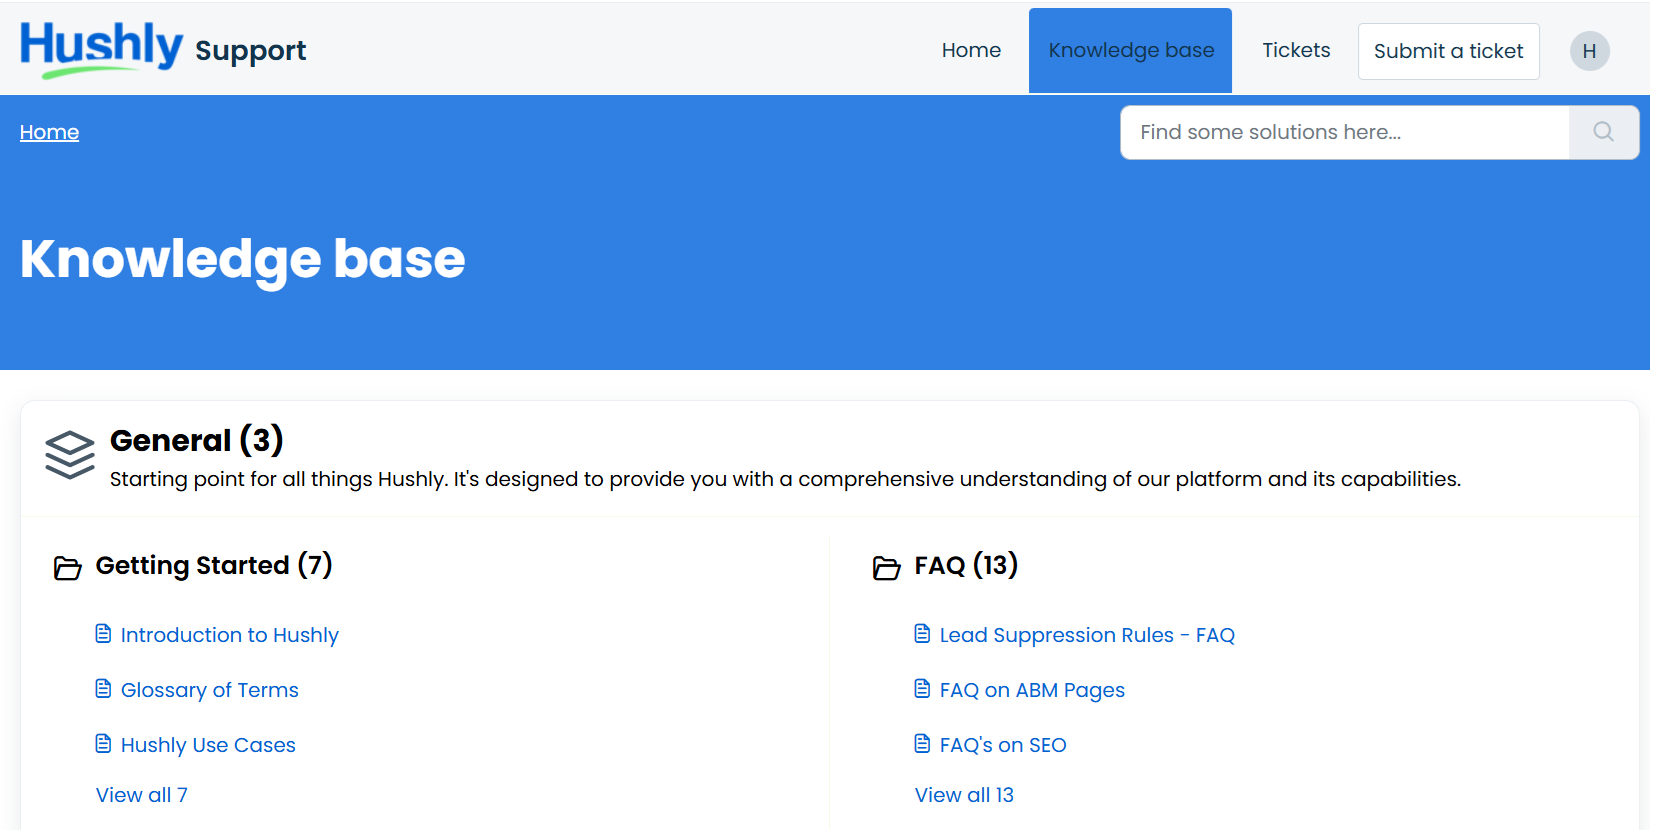The height and width of the screenshot is (830, 1664).
Task: Click the search magnifier icon button
Action: click(x=1603, y=132)
